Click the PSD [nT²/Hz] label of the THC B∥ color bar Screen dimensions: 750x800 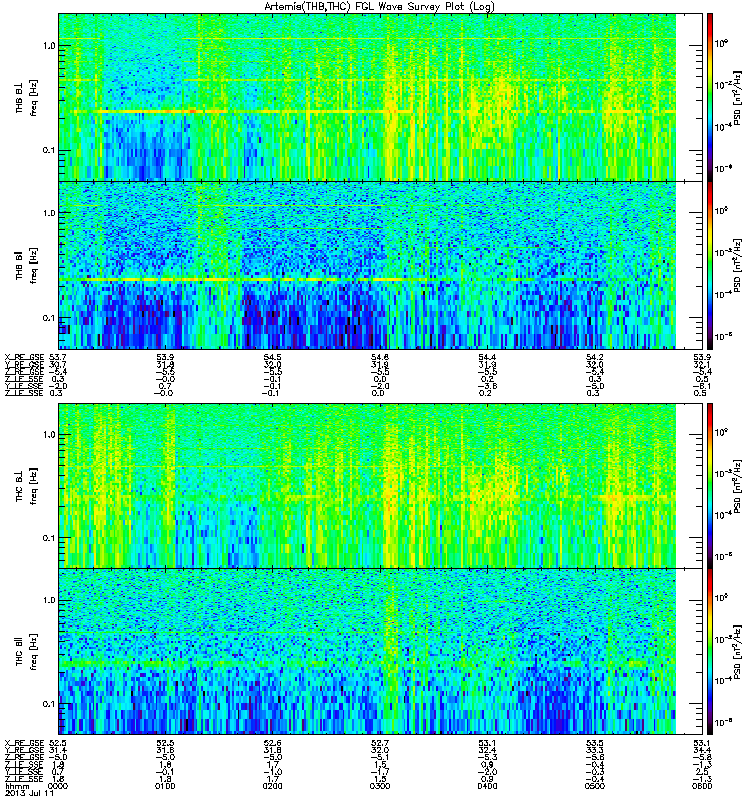point(737,651)
